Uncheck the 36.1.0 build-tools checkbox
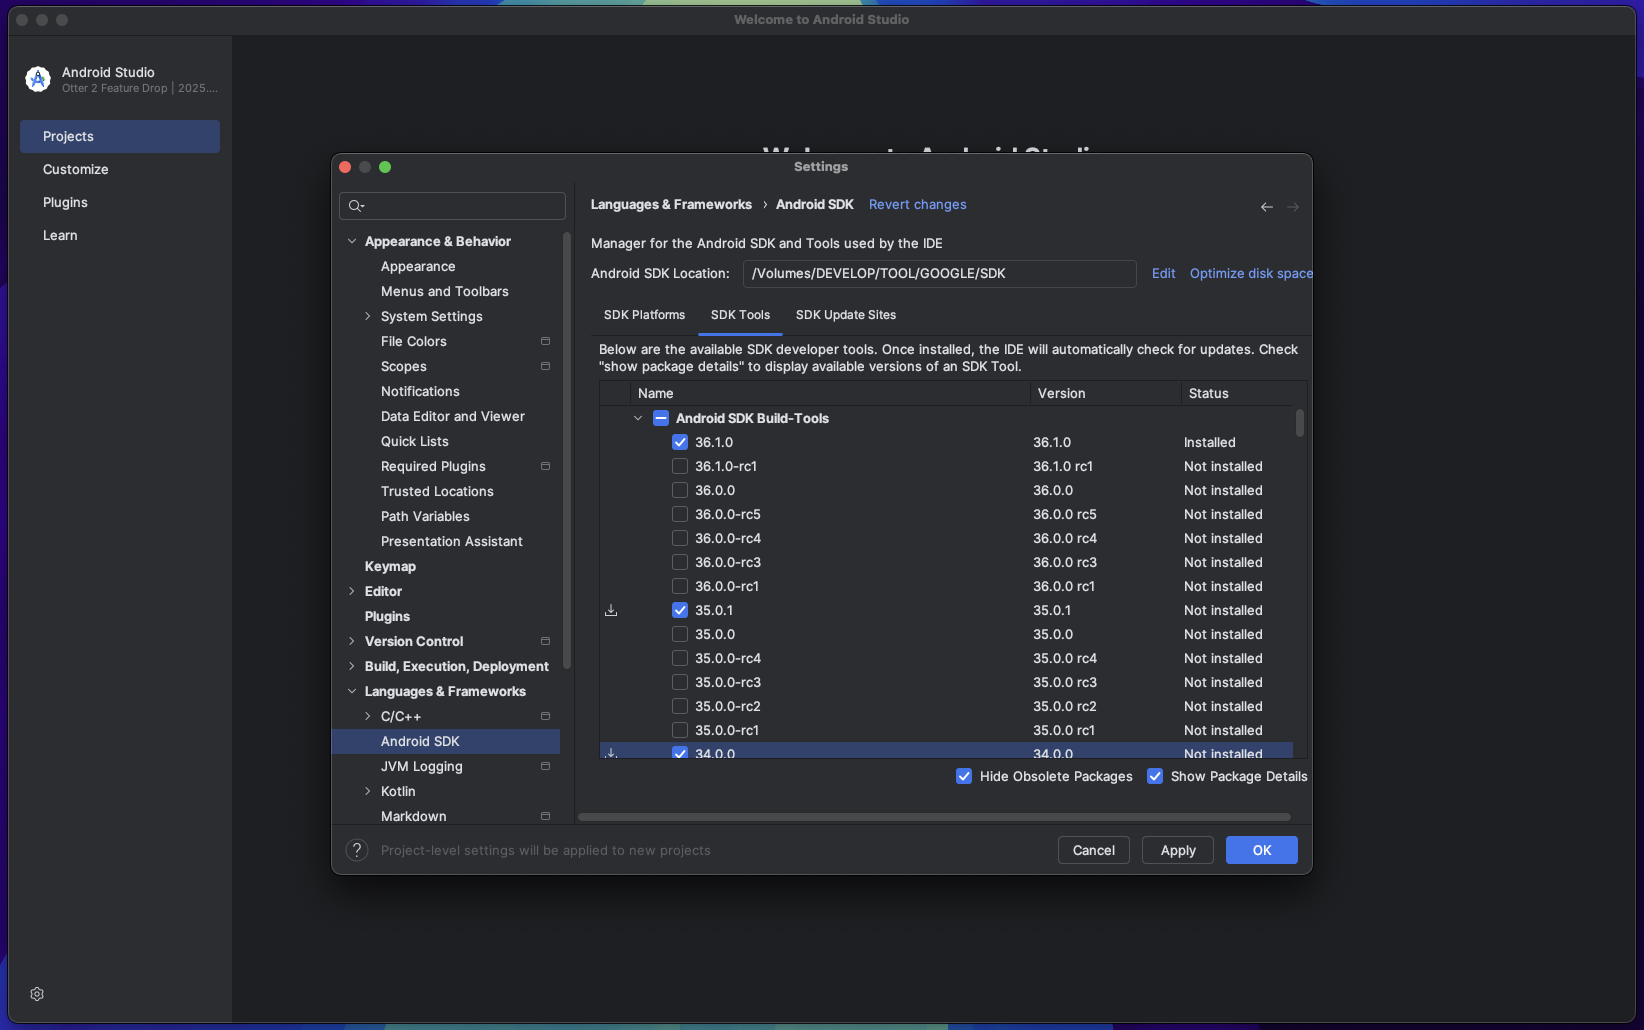Image resolution: width=1644 pixels, height=1030 pixels. 680,443
